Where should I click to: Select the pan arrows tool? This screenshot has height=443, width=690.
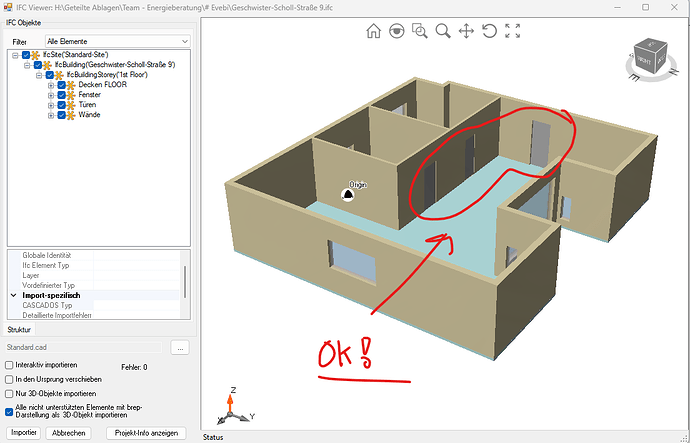(466, 31)
